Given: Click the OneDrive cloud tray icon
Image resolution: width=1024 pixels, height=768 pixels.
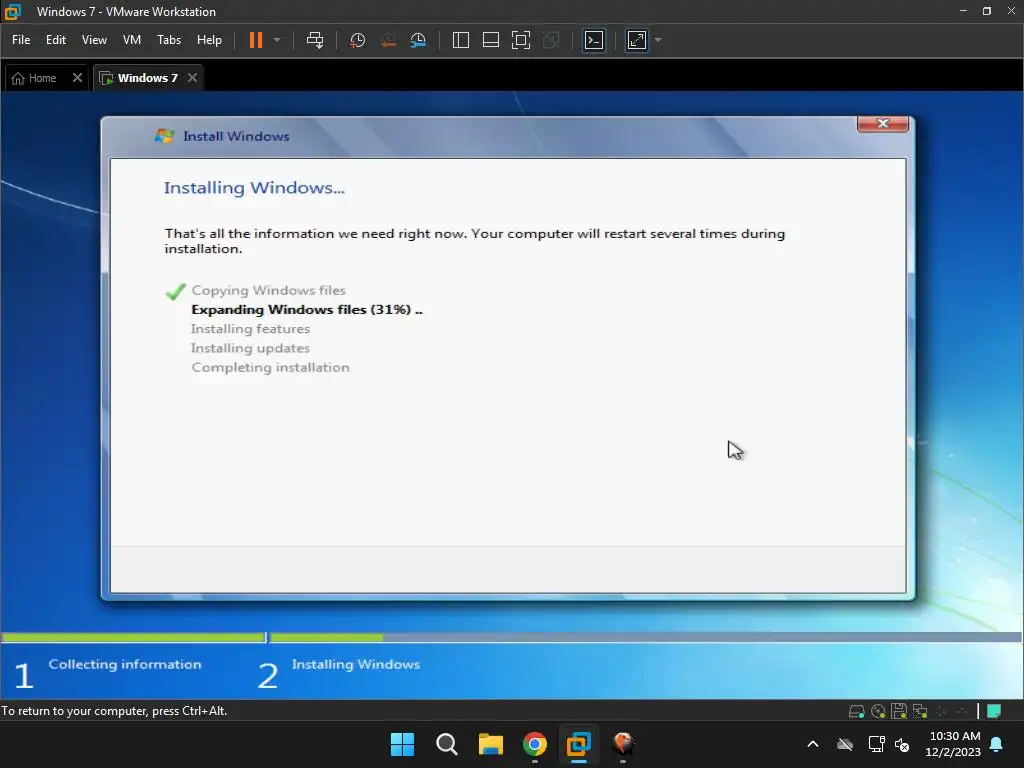Looking at the screenshot, I should (845, 744).
